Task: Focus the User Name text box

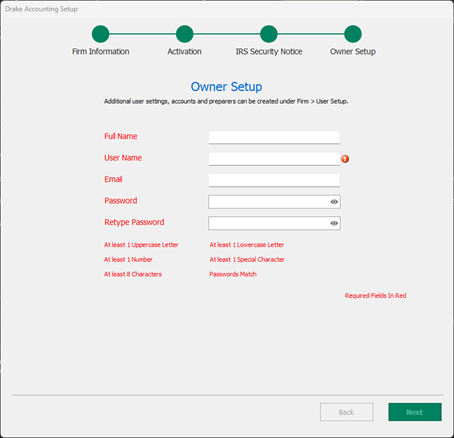Action: (274, 159)
